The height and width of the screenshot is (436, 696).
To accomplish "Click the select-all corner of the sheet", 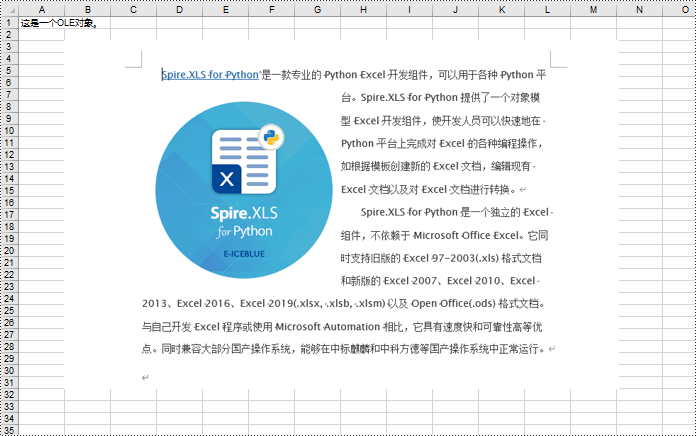I will click(9, 10).
